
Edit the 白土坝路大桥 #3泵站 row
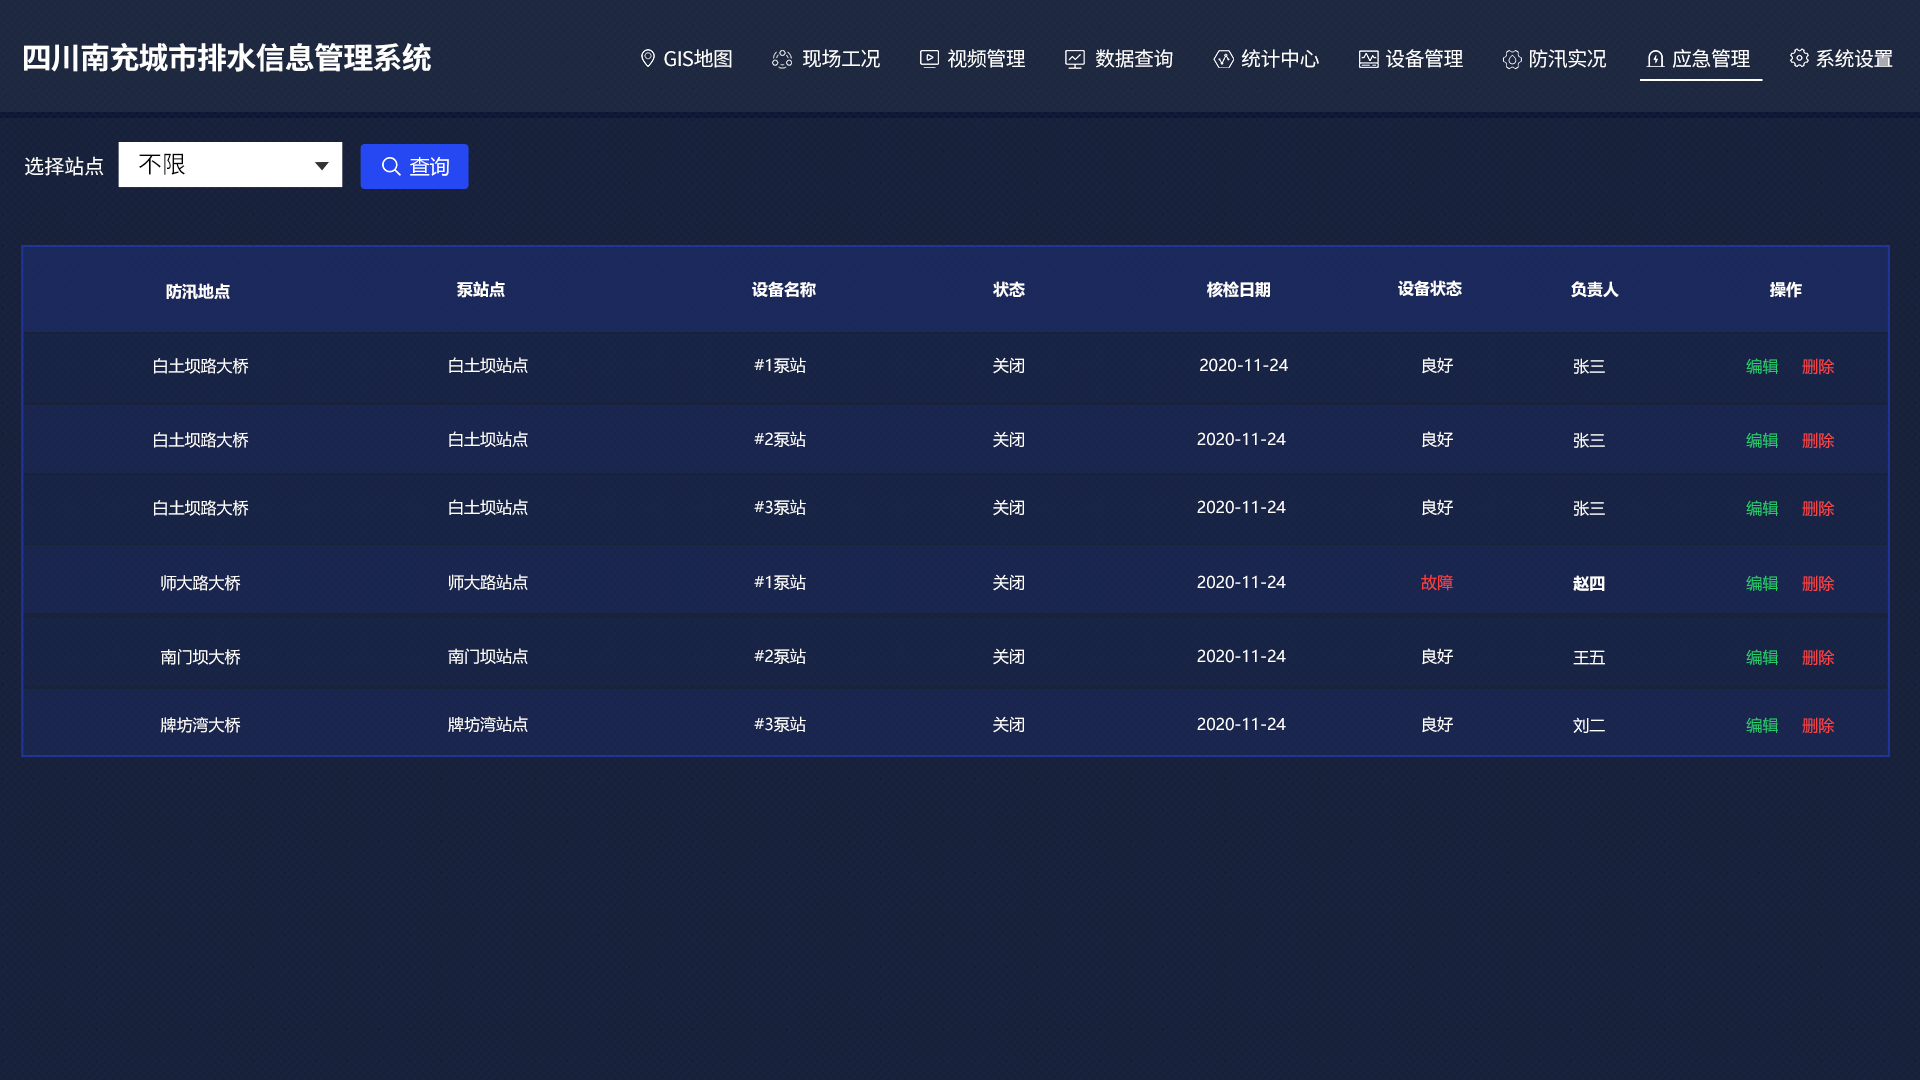tap(1761, 509)
